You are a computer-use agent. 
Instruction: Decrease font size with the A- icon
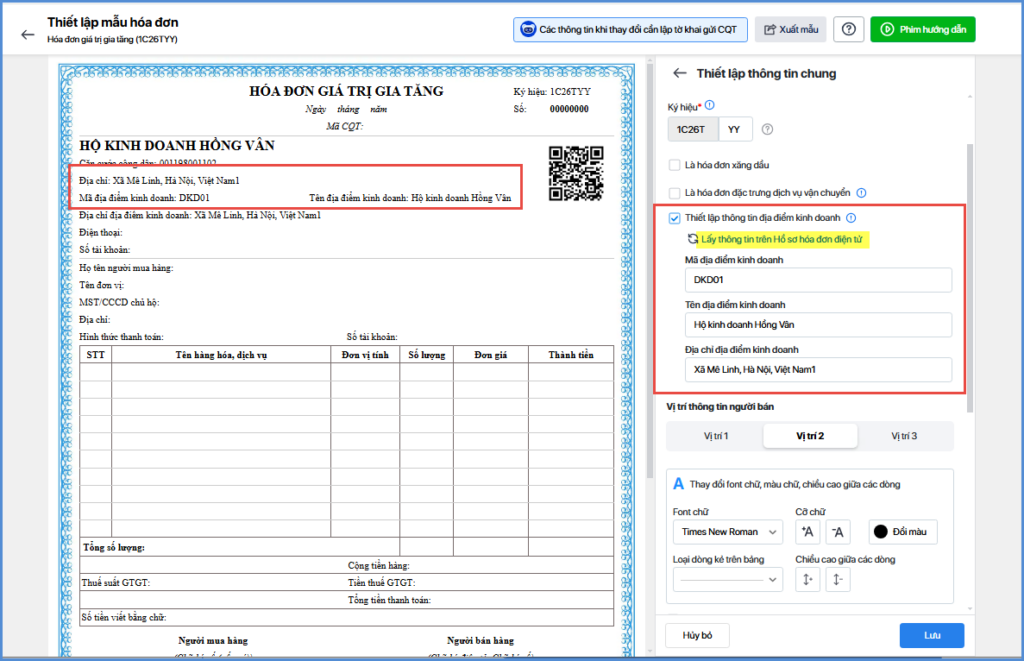[x=838, y=532]
